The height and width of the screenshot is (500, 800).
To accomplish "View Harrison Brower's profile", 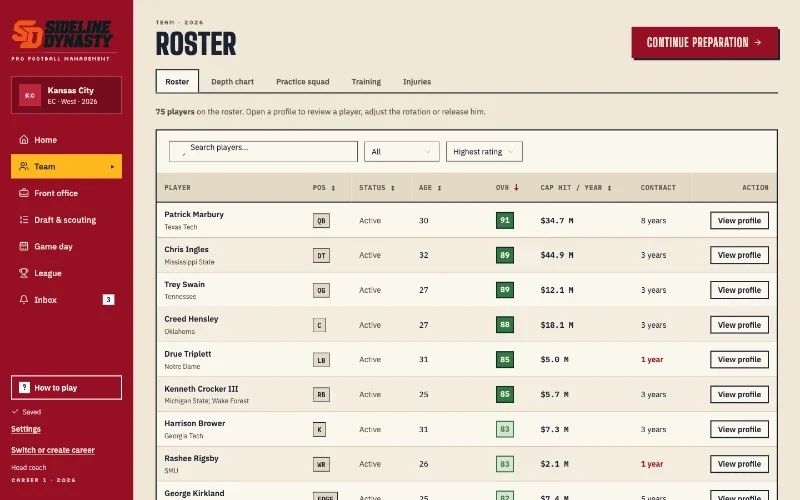I will tap(739, 429).
